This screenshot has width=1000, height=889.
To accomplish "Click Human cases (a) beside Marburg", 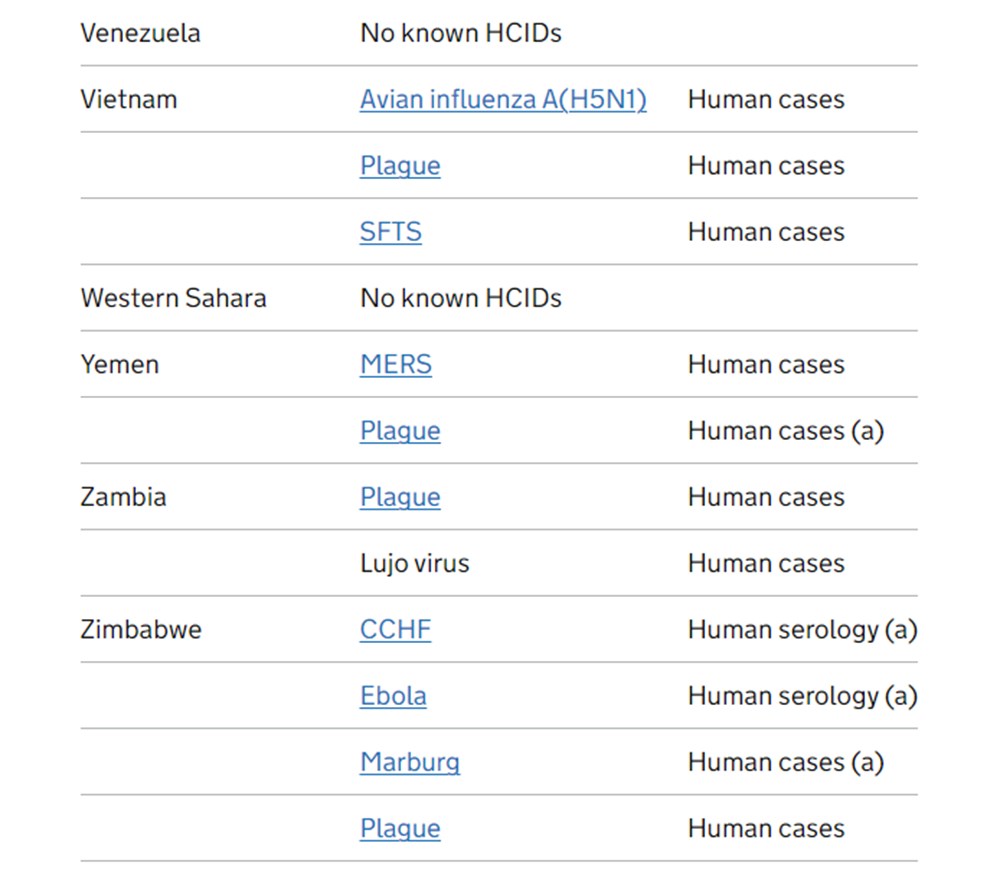I will (x=785, y=762).
